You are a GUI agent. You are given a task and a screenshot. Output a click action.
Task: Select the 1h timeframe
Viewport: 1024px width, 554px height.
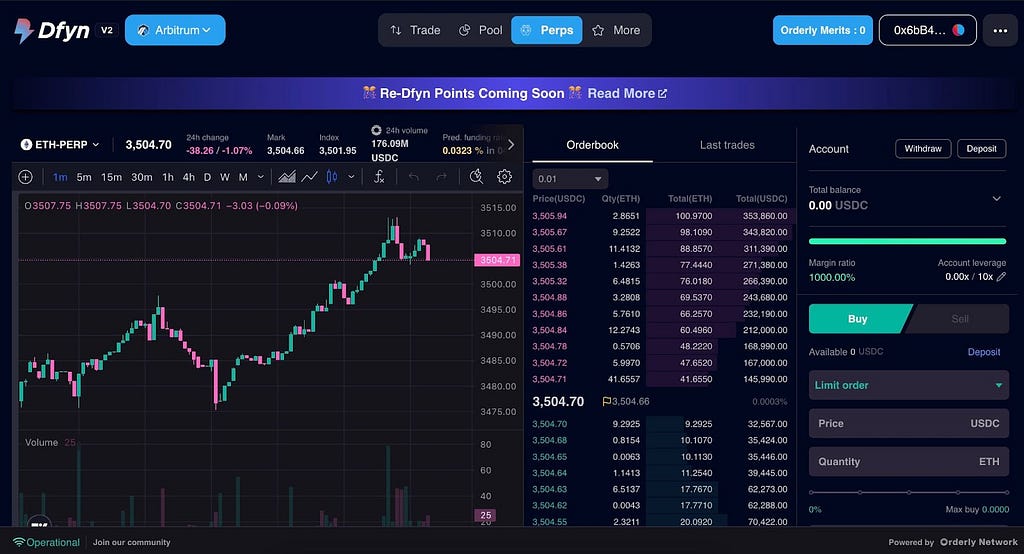[168, 177]
